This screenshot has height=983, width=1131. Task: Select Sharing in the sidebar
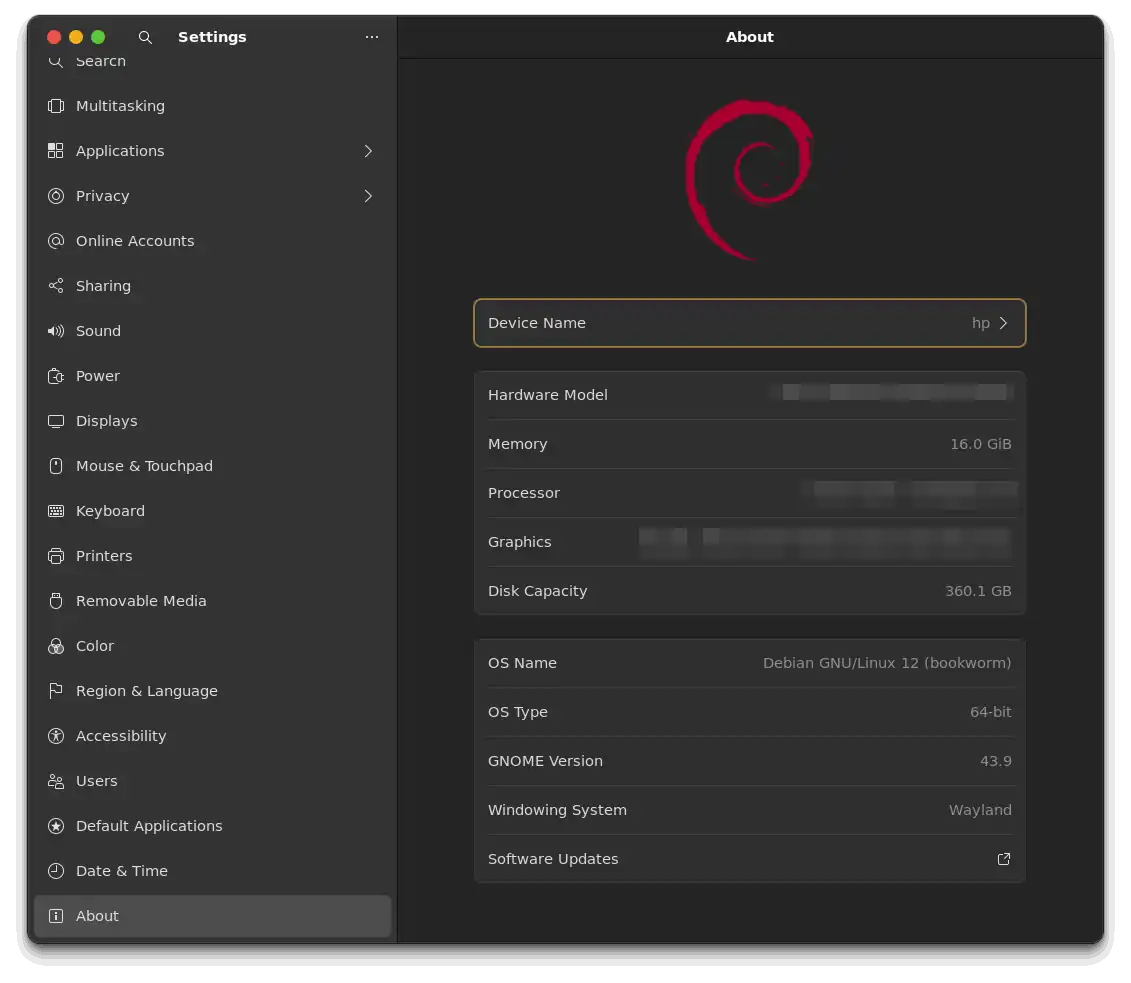click(x=212, y=286)
